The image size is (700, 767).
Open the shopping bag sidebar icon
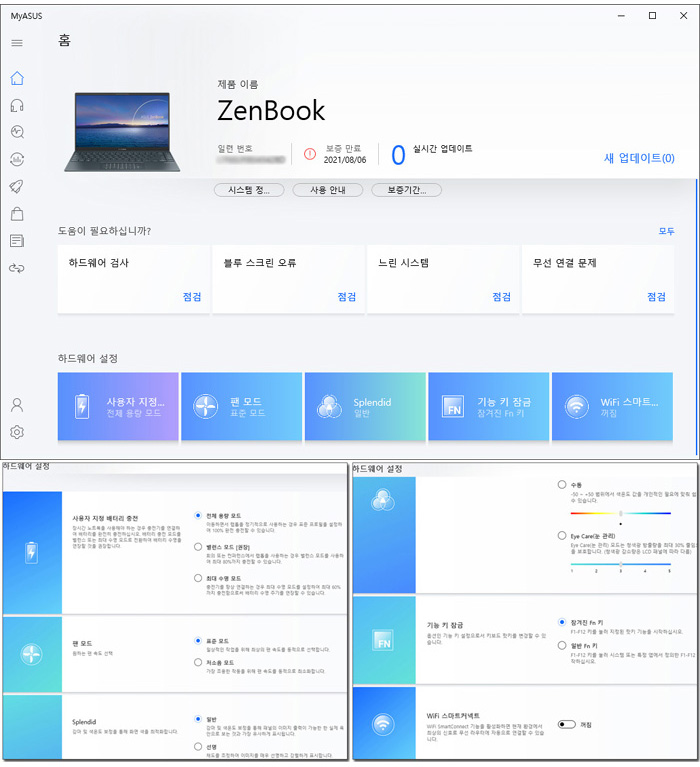pyautogui.click(x=17, y=214)
